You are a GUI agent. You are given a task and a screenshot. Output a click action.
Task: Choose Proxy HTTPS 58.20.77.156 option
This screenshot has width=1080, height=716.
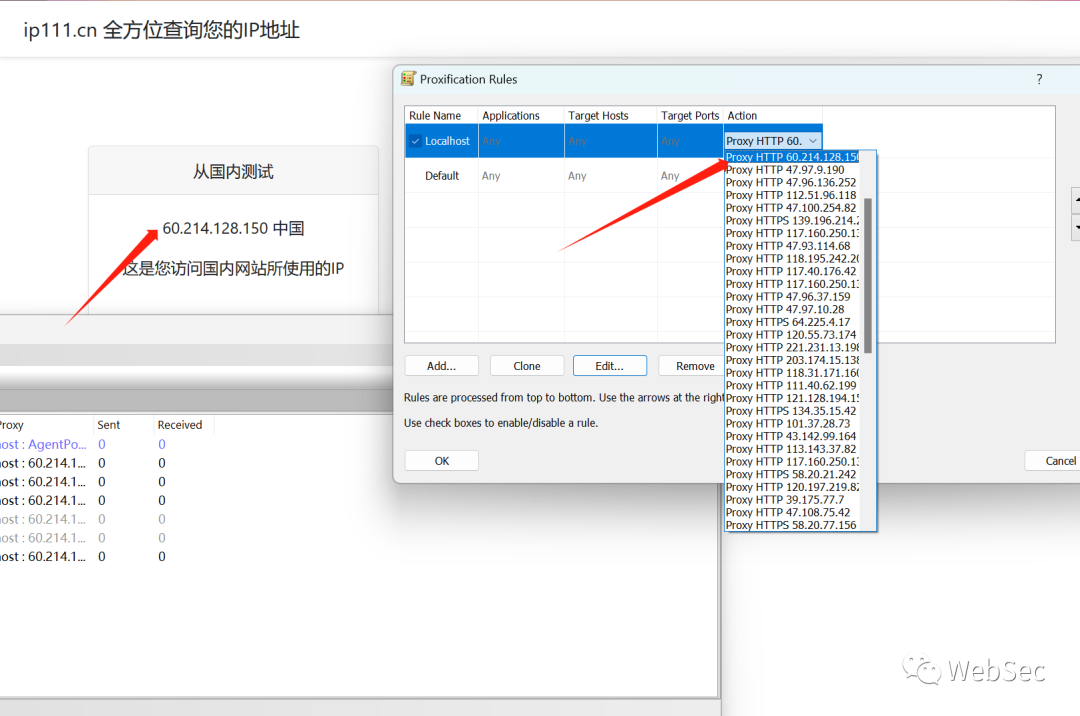[x=792, y=525]
